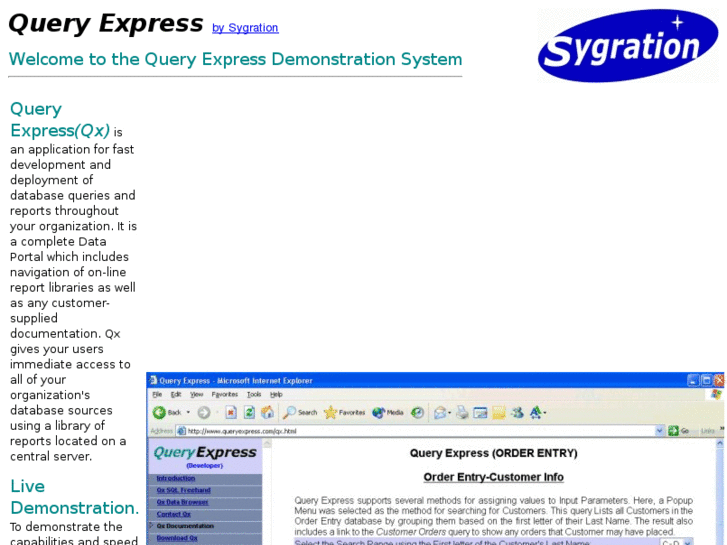727x545 pixels.
Task: Open the Help menu in IE screenshot
Action: coord(276,394)
